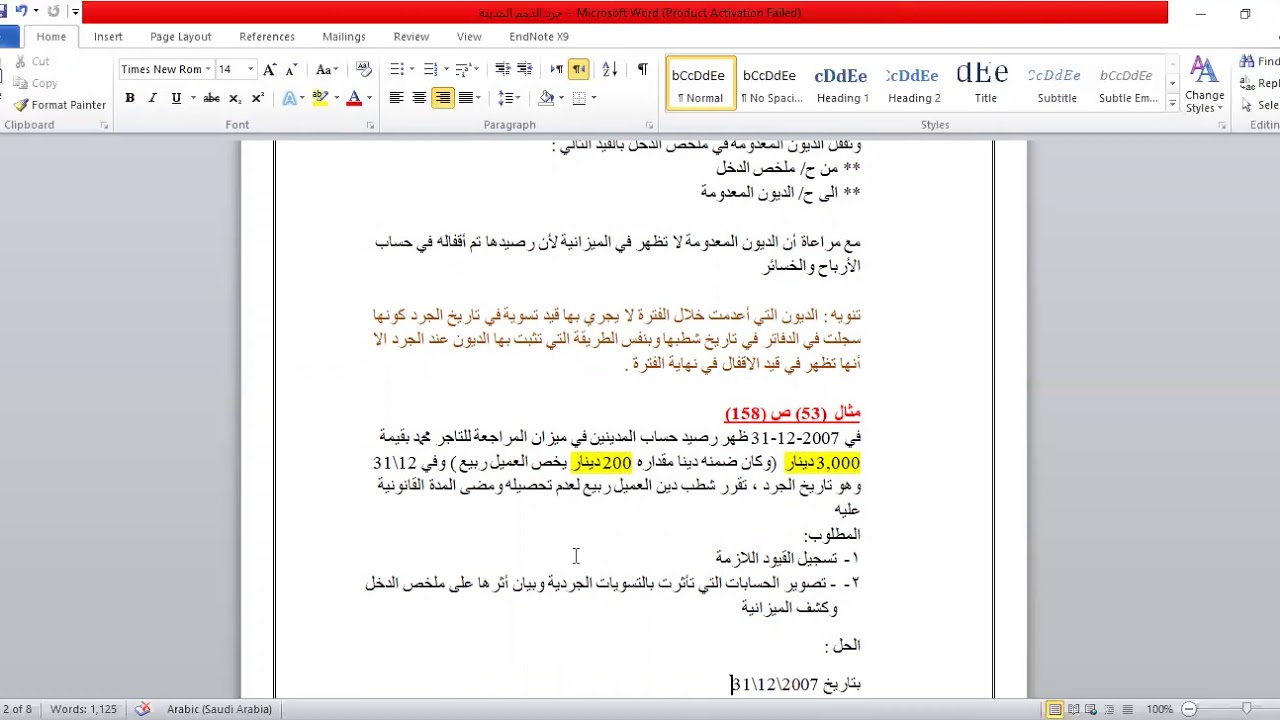Sort the selected text

[x=610, y=69]
